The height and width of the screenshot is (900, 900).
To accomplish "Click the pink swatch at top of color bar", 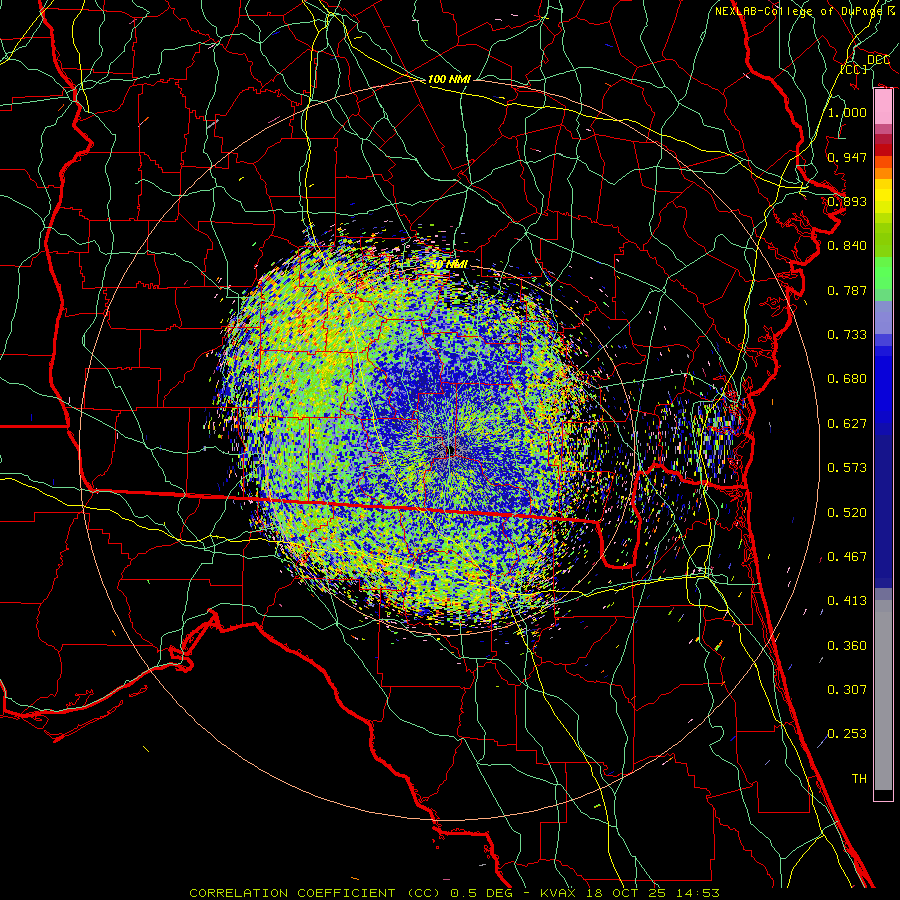I will [883, 107].
